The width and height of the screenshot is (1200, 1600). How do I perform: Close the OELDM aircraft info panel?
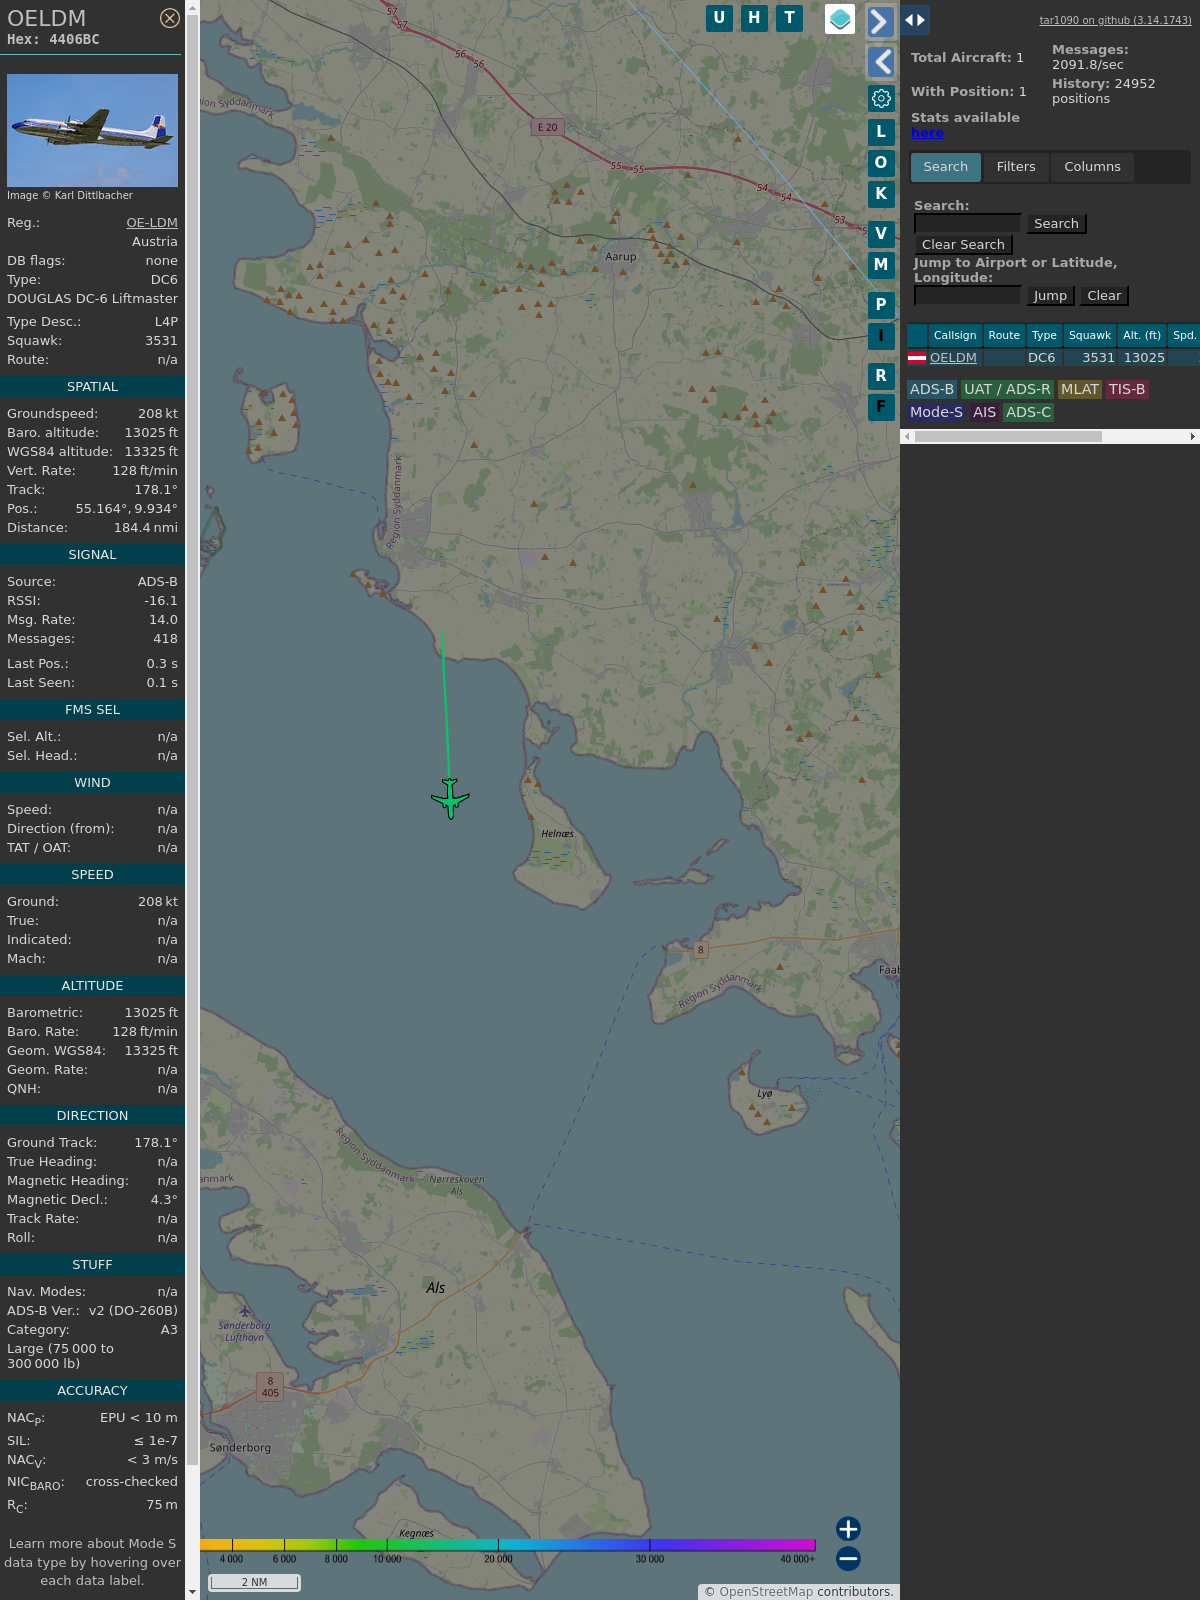170,18
